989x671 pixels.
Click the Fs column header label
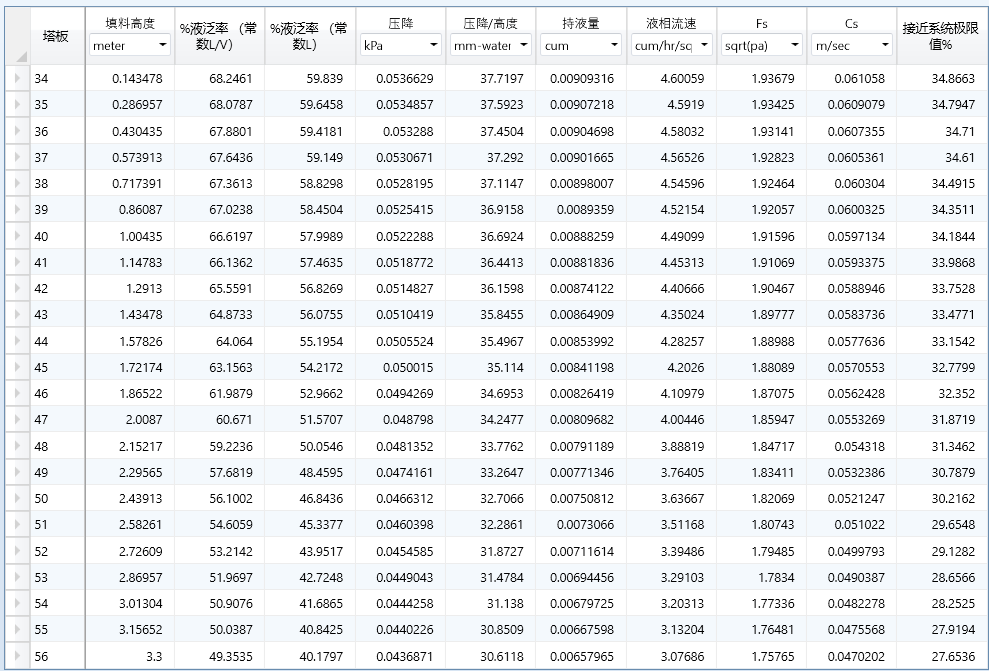[761, 23]
